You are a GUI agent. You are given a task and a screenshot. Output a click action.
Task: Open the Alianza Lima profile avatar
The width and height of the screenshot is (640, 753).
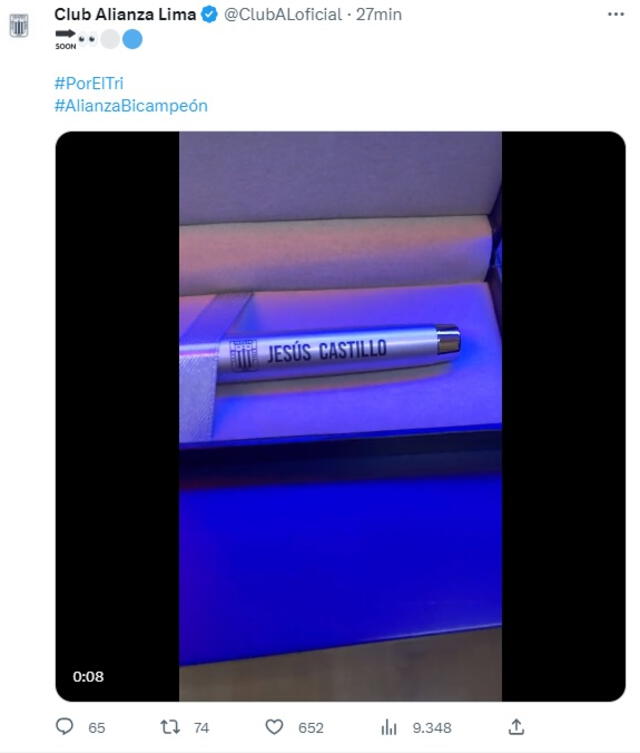(x=19, y=25)
